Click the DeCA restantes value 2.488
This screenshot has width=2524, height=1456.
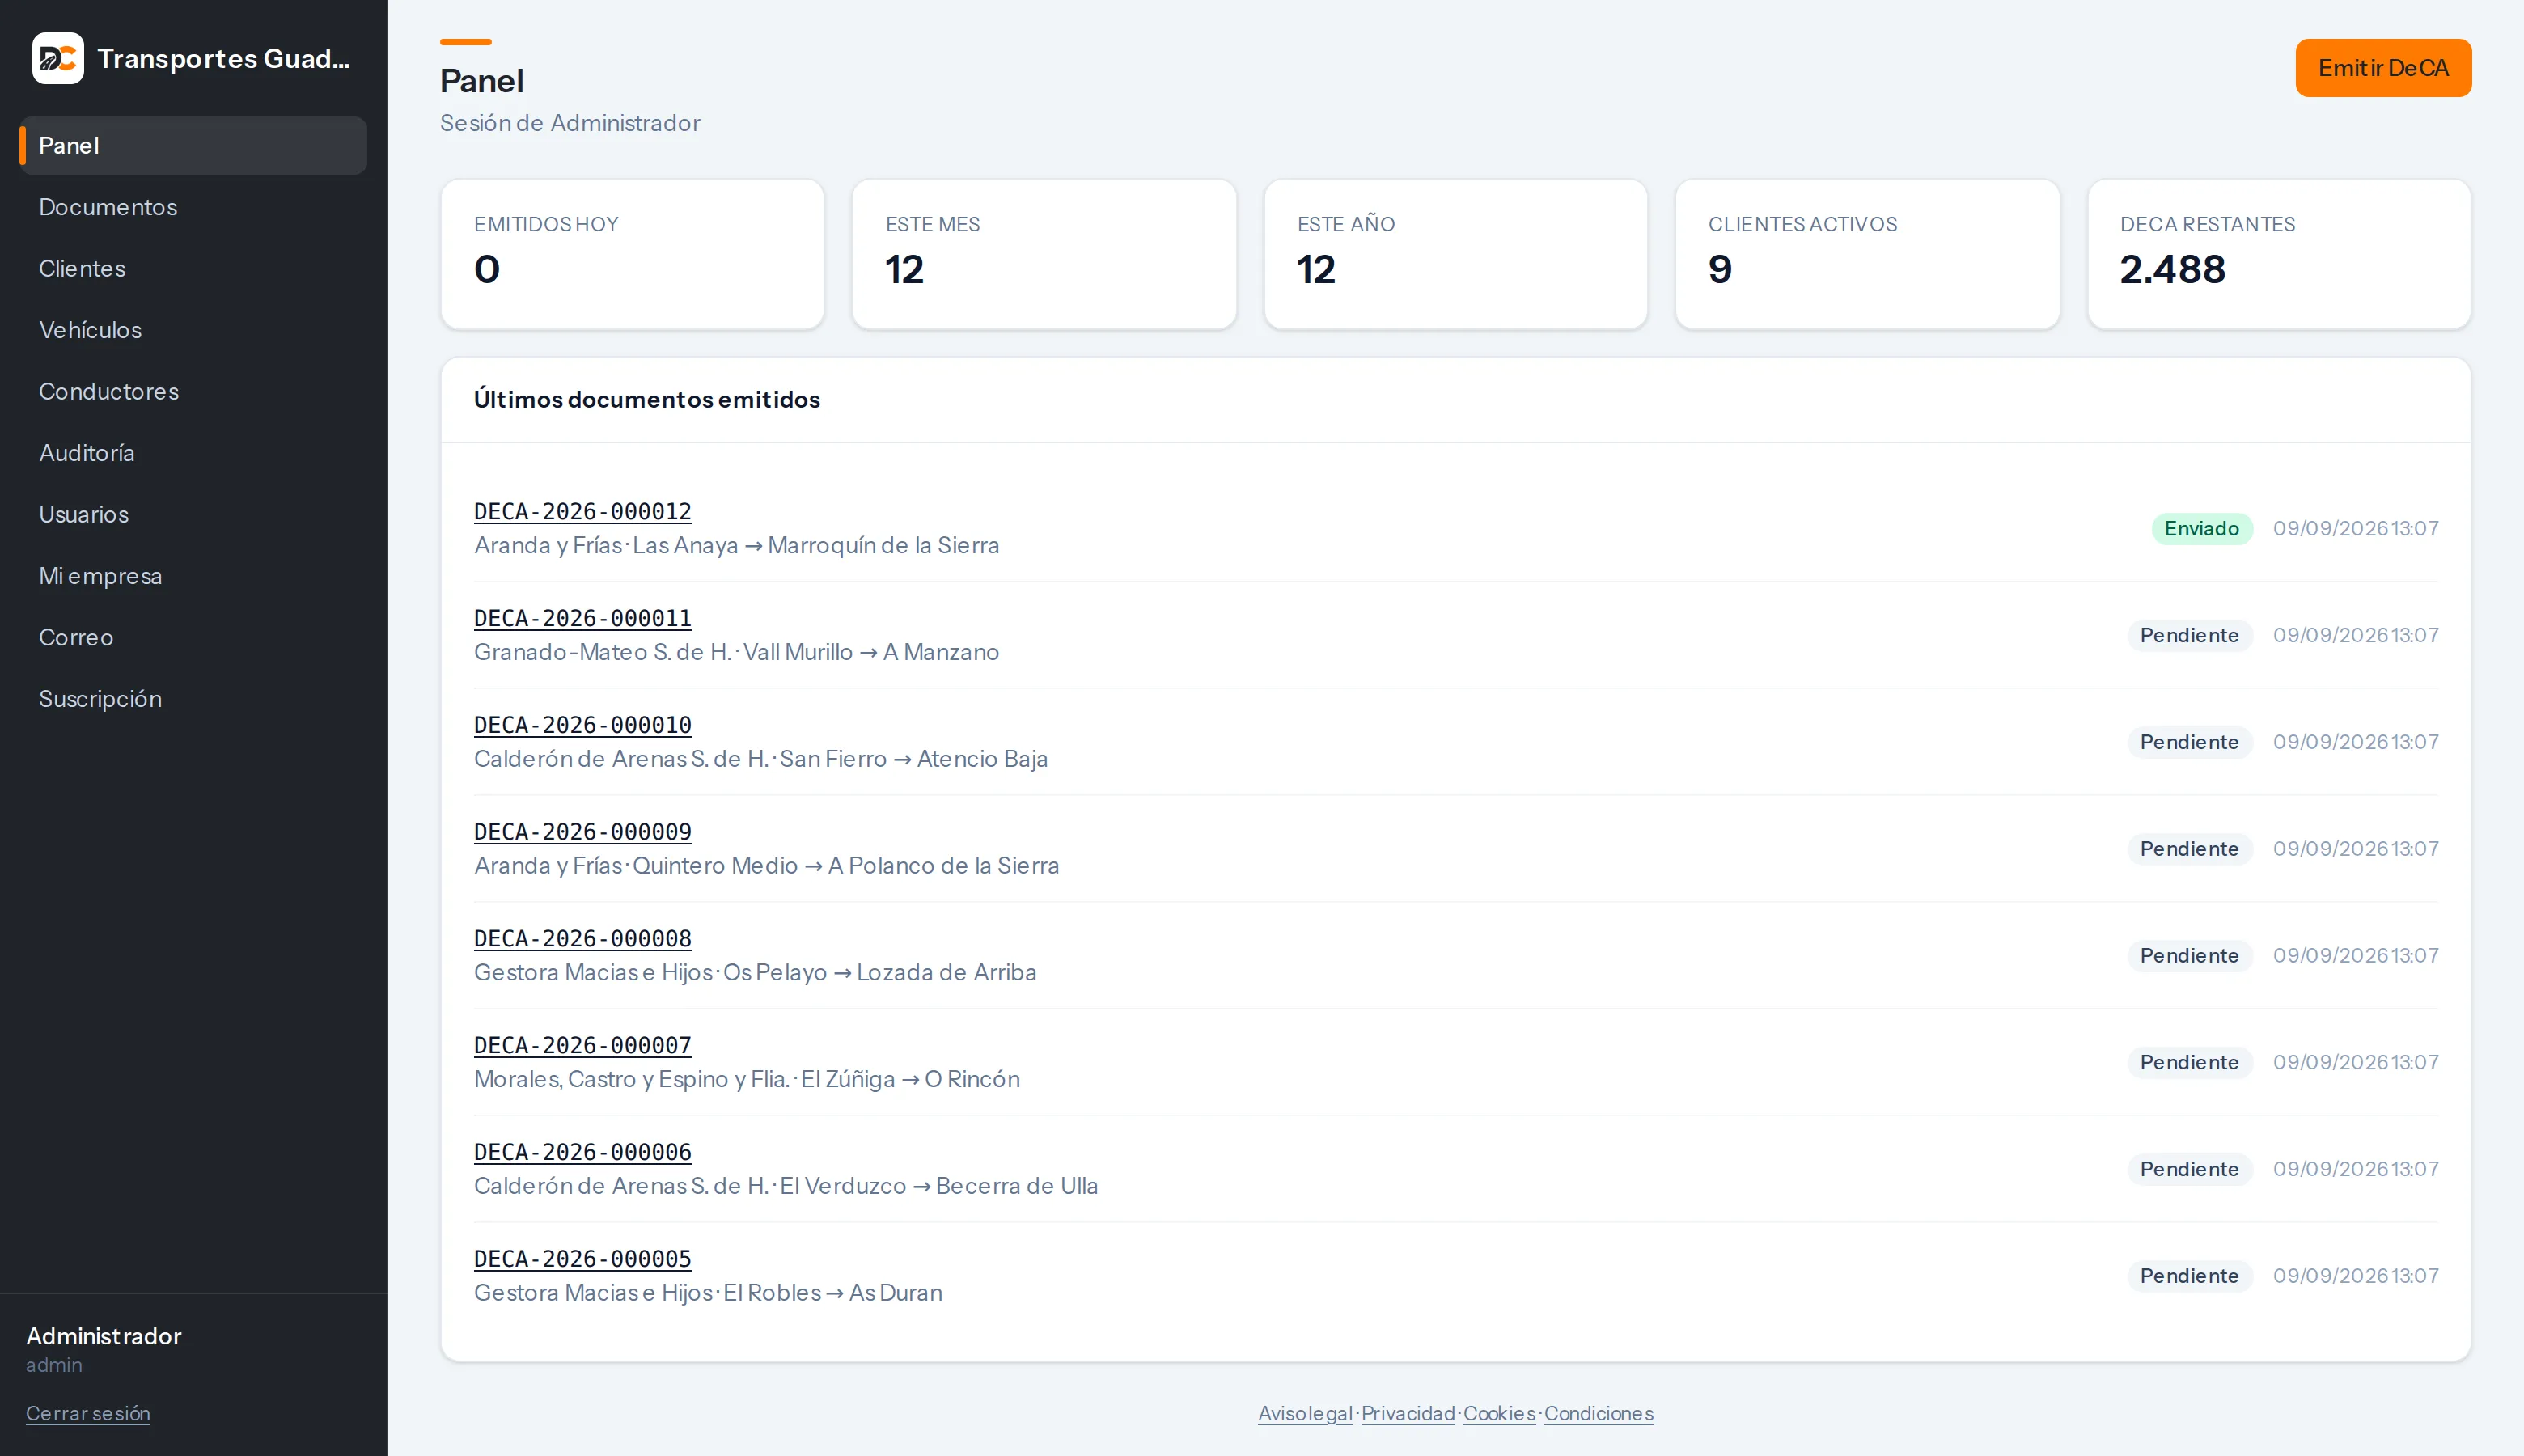coord(2173,269)
